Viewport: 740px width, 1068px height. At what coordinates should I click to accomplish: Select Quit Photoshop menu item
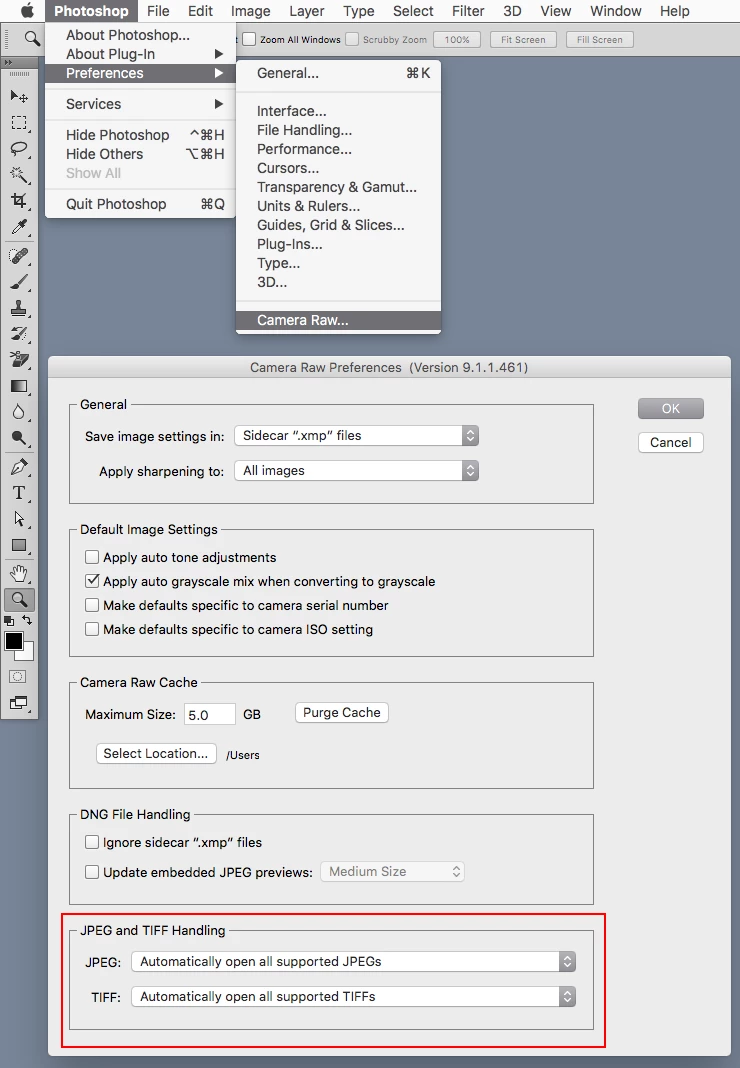point(140,204)
